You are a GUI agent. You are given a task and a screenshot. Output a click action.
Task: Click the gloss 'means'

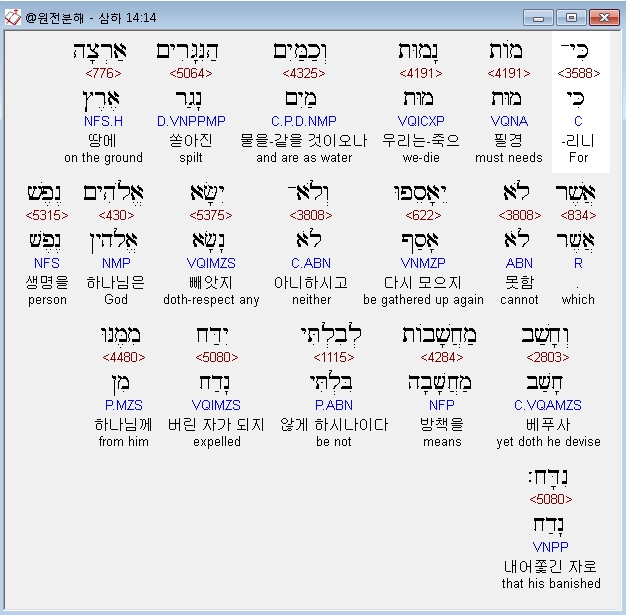pyautogui.click(x=442, y=442)
